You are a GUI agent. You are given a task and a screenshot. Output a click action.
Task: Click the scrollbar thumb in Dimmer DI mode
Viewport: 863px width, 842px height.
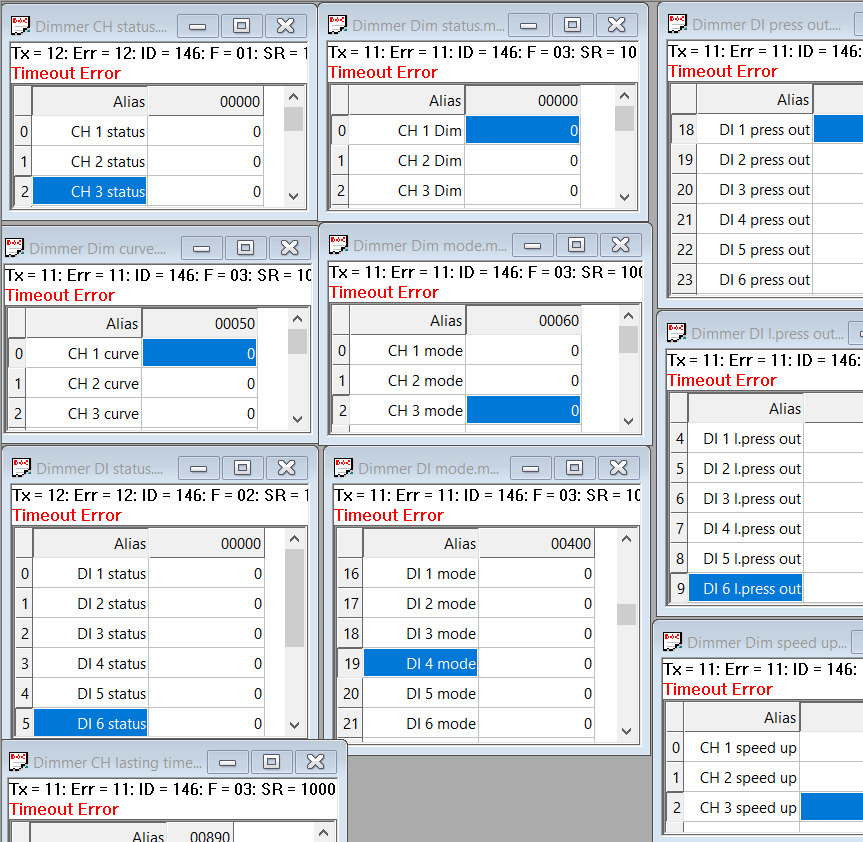click(x=626, y=614)
